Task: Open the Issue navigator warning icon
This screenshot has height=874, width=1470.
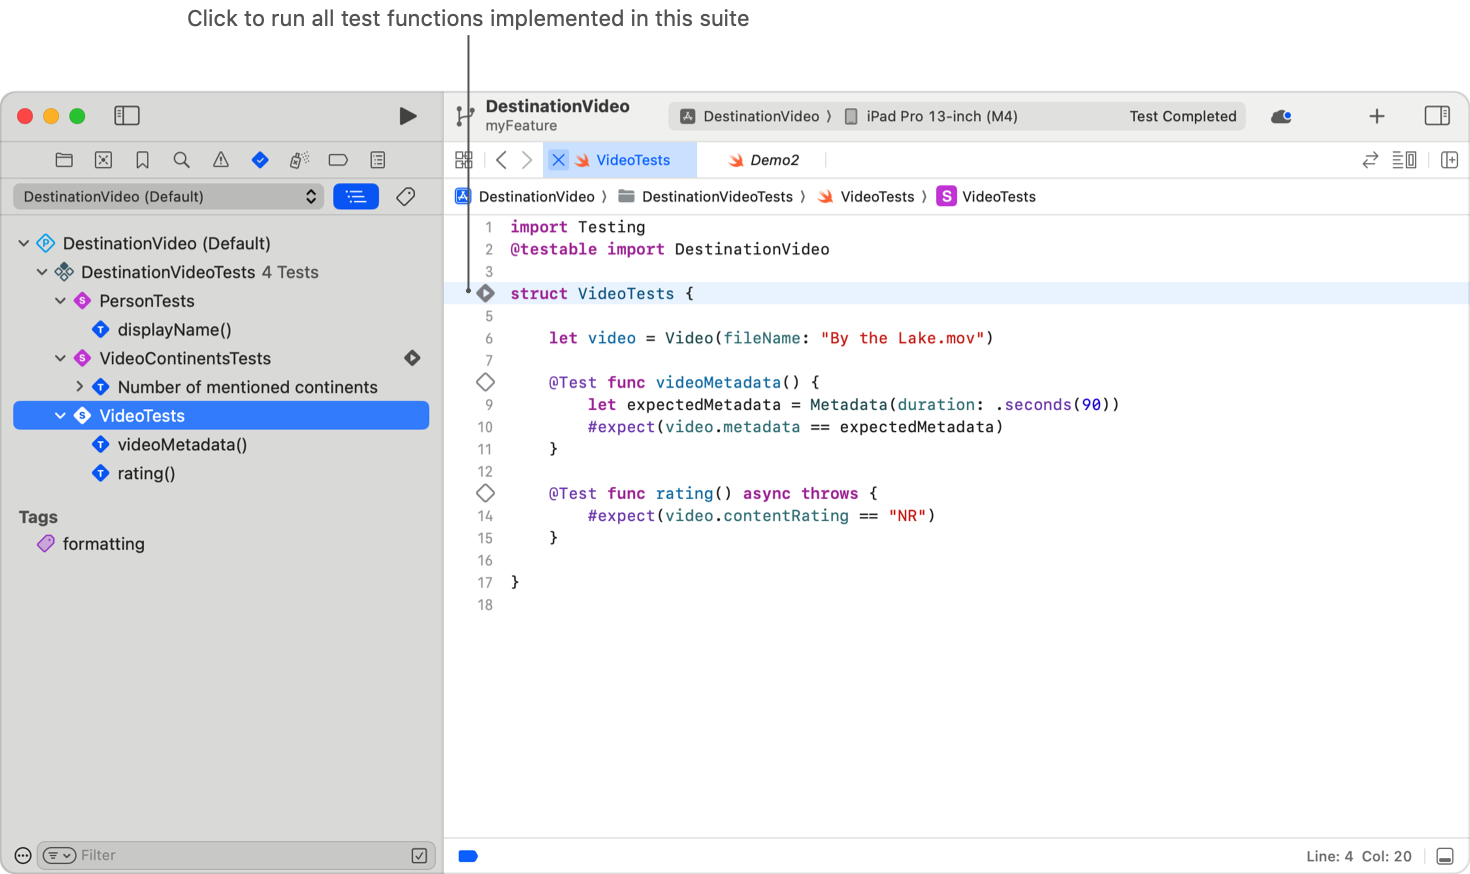Action: [x=221, y=160]
